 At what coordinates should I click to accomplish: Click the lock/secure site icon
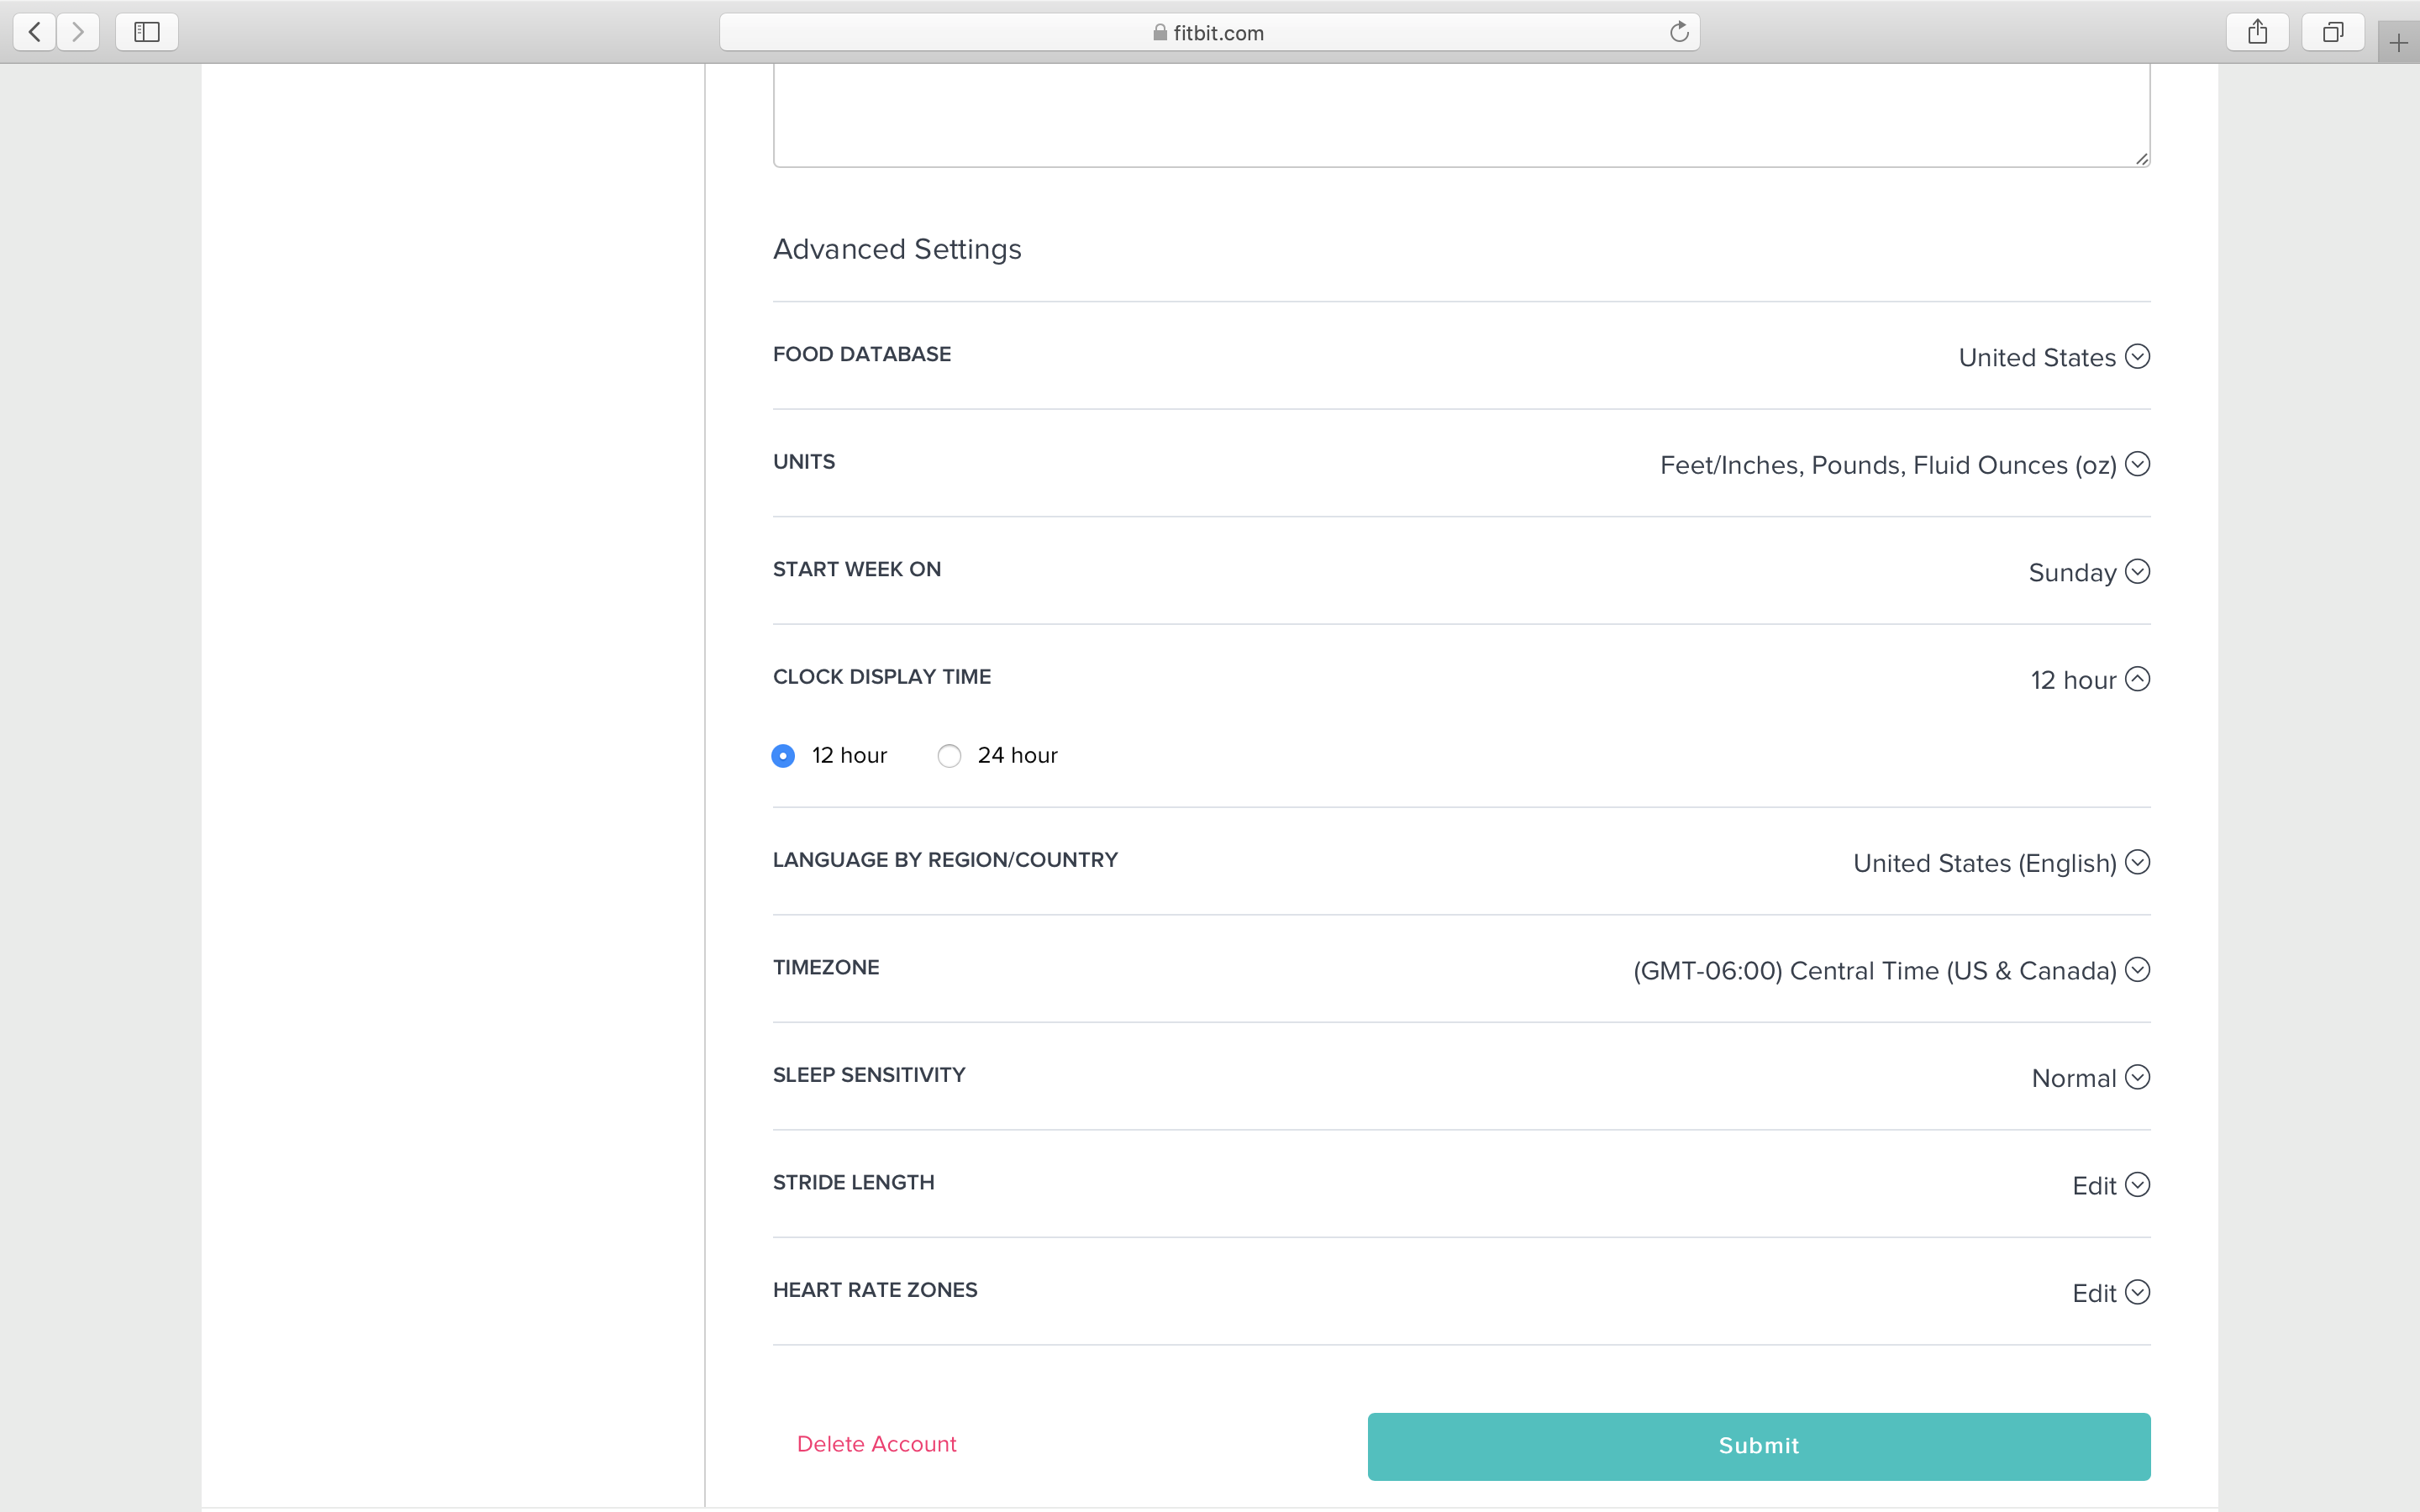coord(1162,31)
